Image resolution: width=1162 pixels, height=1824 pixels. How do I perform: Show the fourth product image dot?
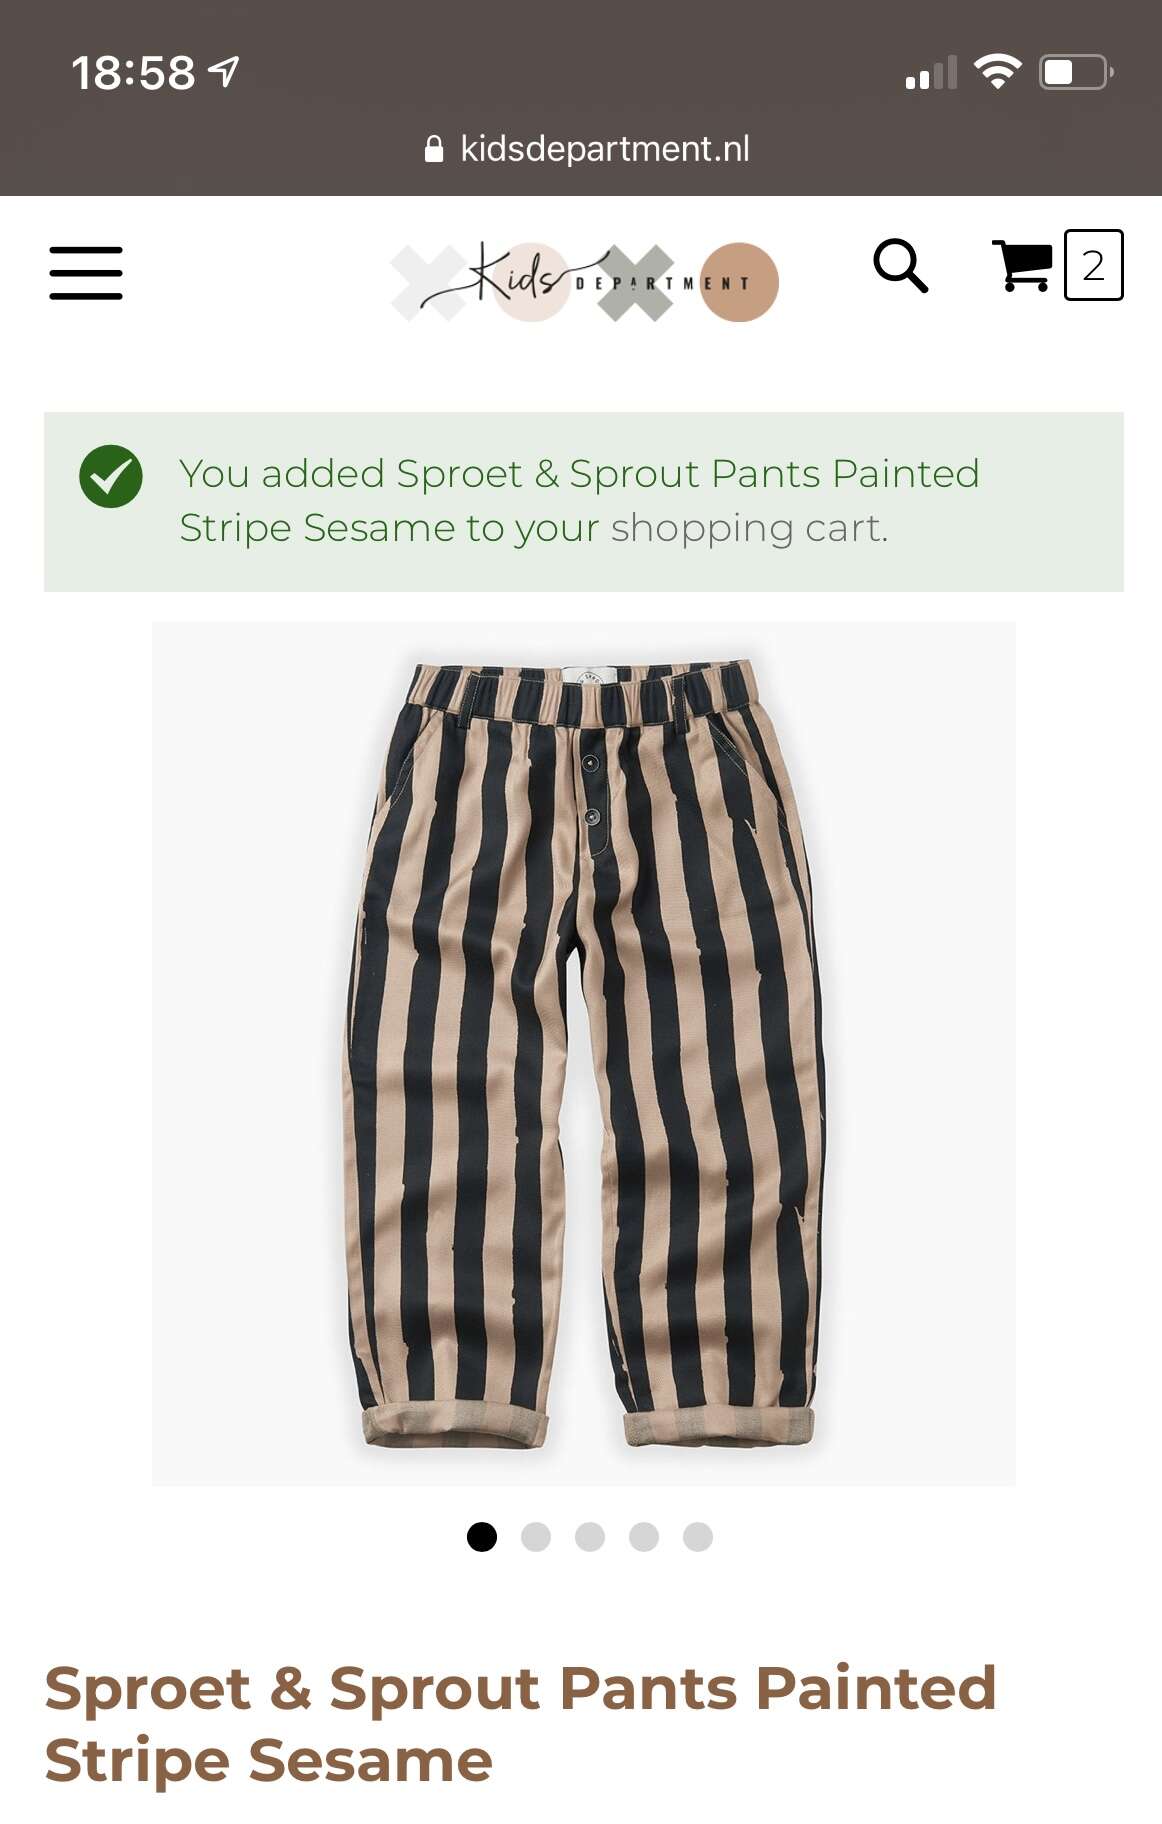point(644,1536)
